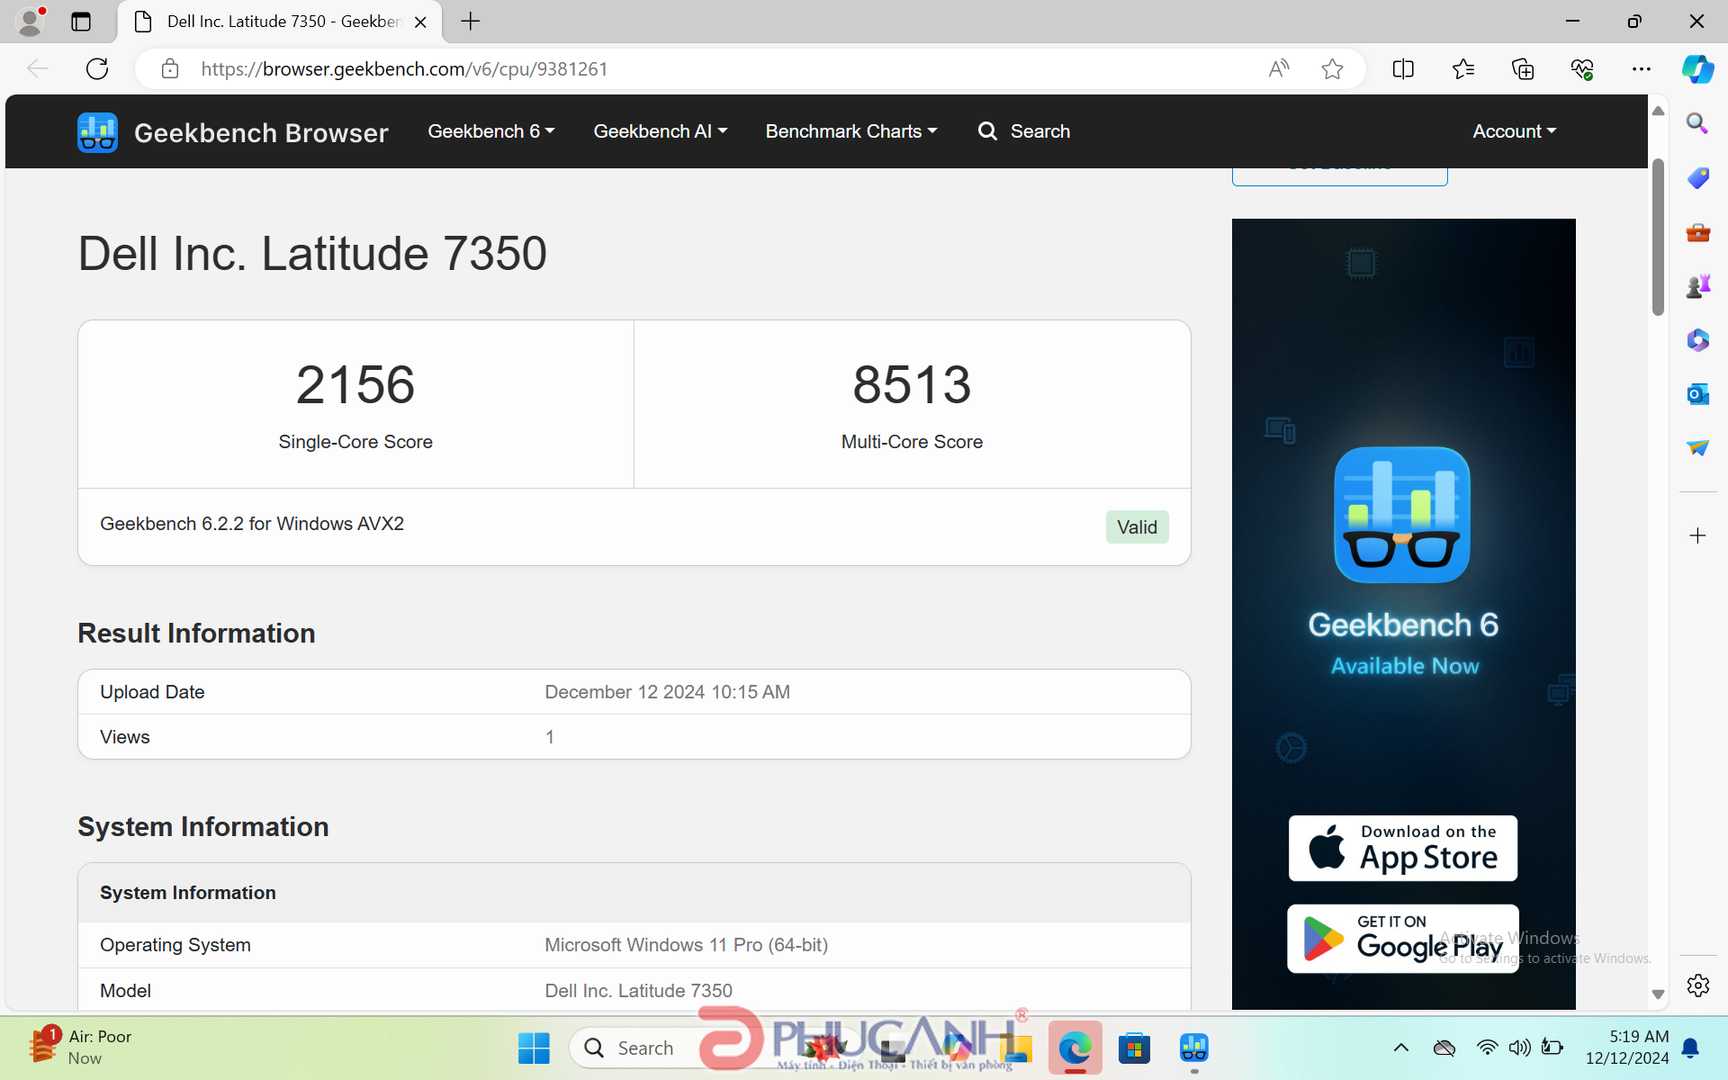Image resolution: width=1728 pixels, height=1080 pixels.
Task: Open Geekbench app from the taskbar
Action: [1194, 1048]
